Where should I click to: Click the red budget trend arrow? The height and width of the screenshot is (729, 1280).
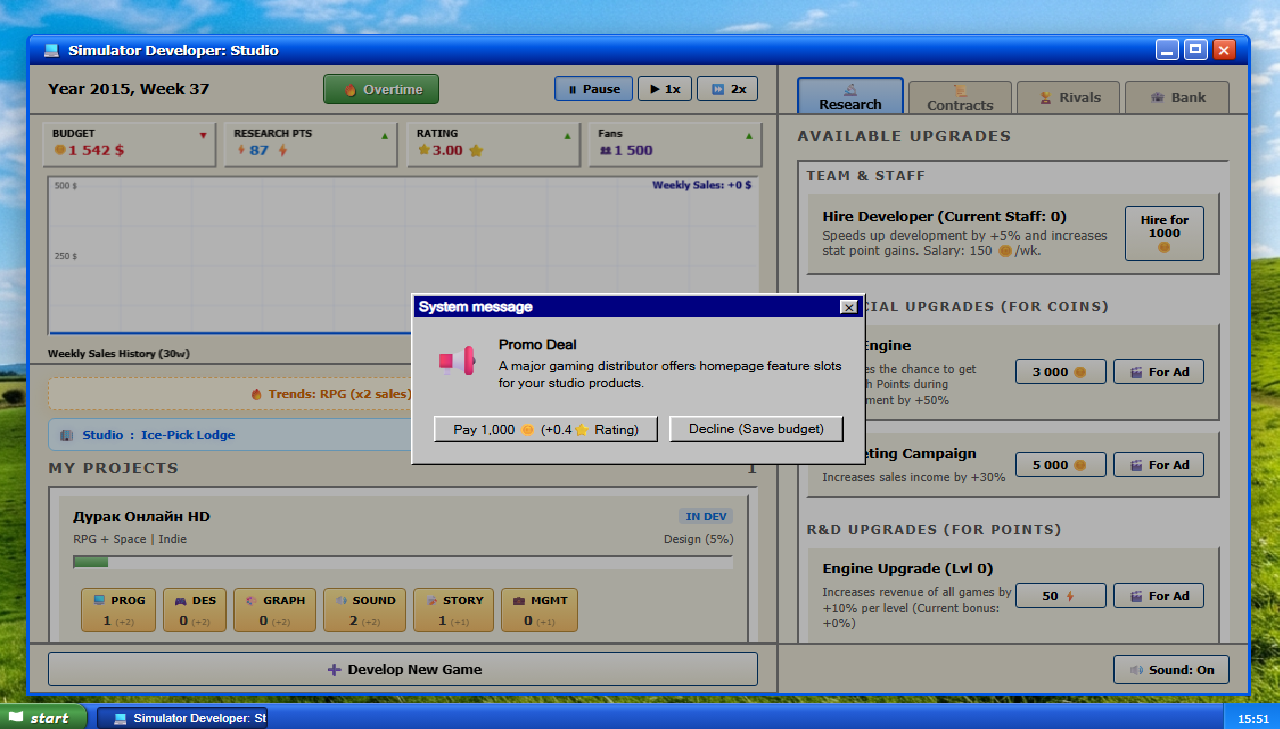pos(203,135)
